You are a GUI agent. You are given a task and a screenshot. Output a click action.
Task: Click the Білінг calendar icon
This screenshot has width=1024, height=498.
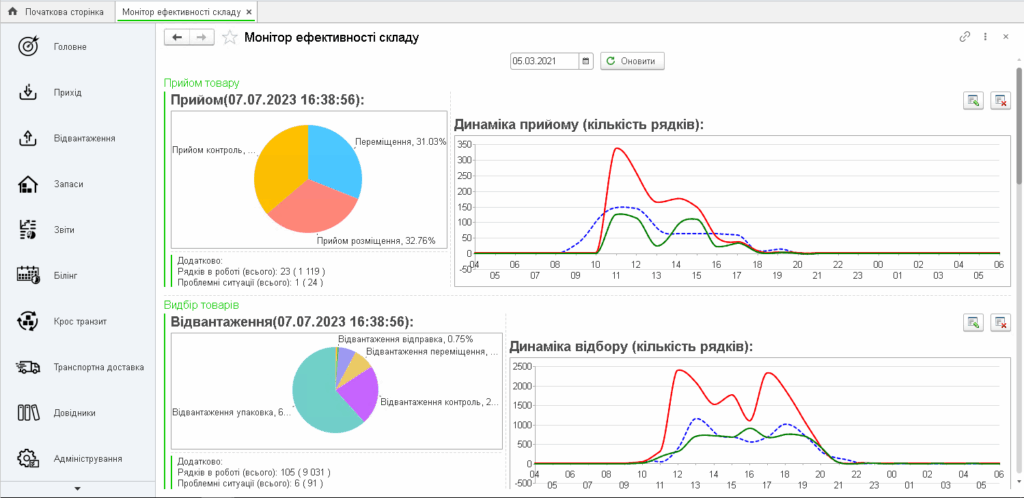point(28,275)
